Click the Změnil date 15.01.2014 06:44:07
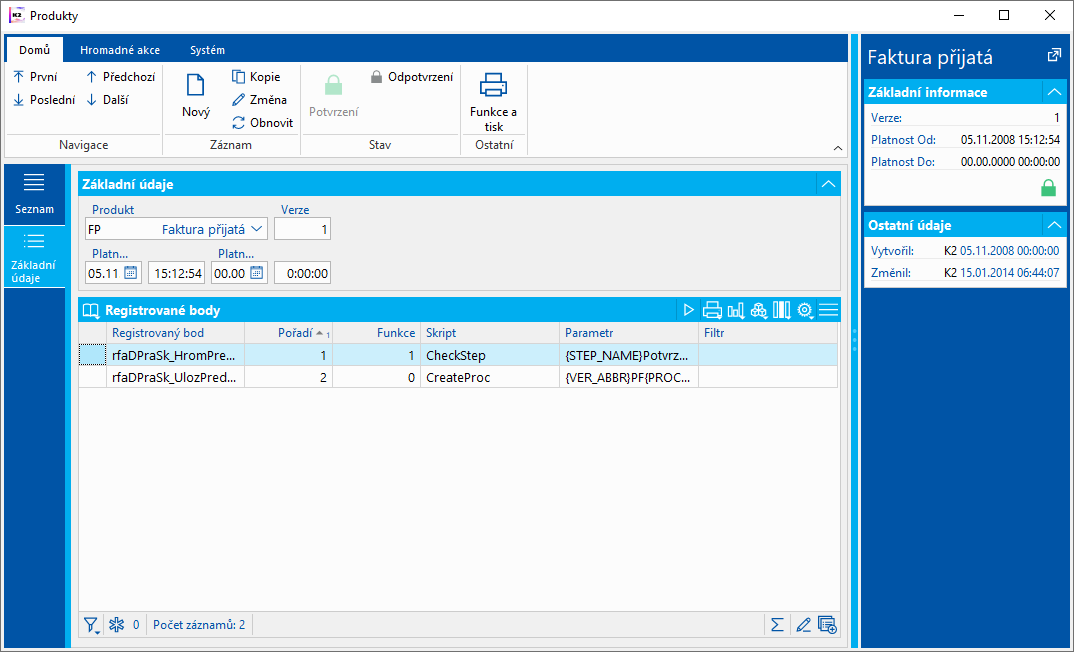This screenshot has width=1074, height=652. pos(1010,273)
